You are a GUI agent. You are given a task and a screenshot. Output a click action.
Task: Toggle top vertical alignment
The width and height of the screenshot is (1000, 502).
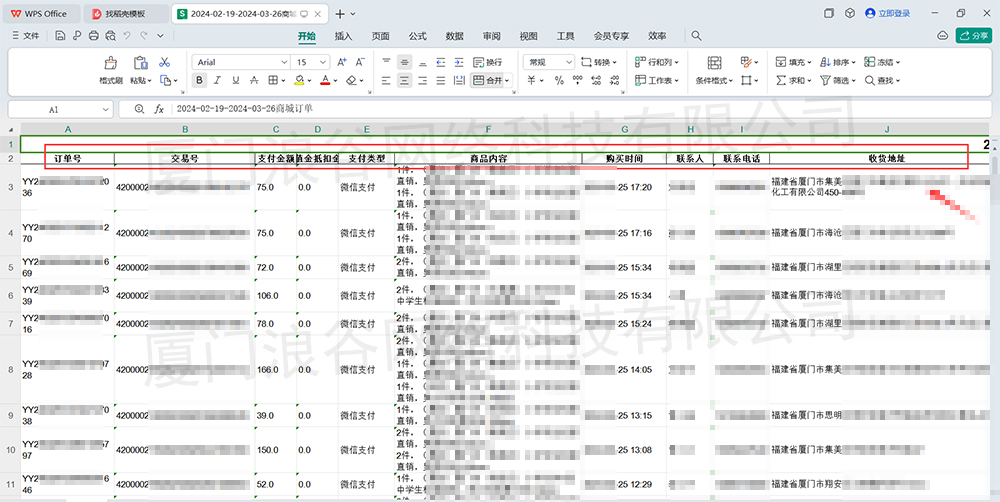pyautogui.click(x=386, y=62)
